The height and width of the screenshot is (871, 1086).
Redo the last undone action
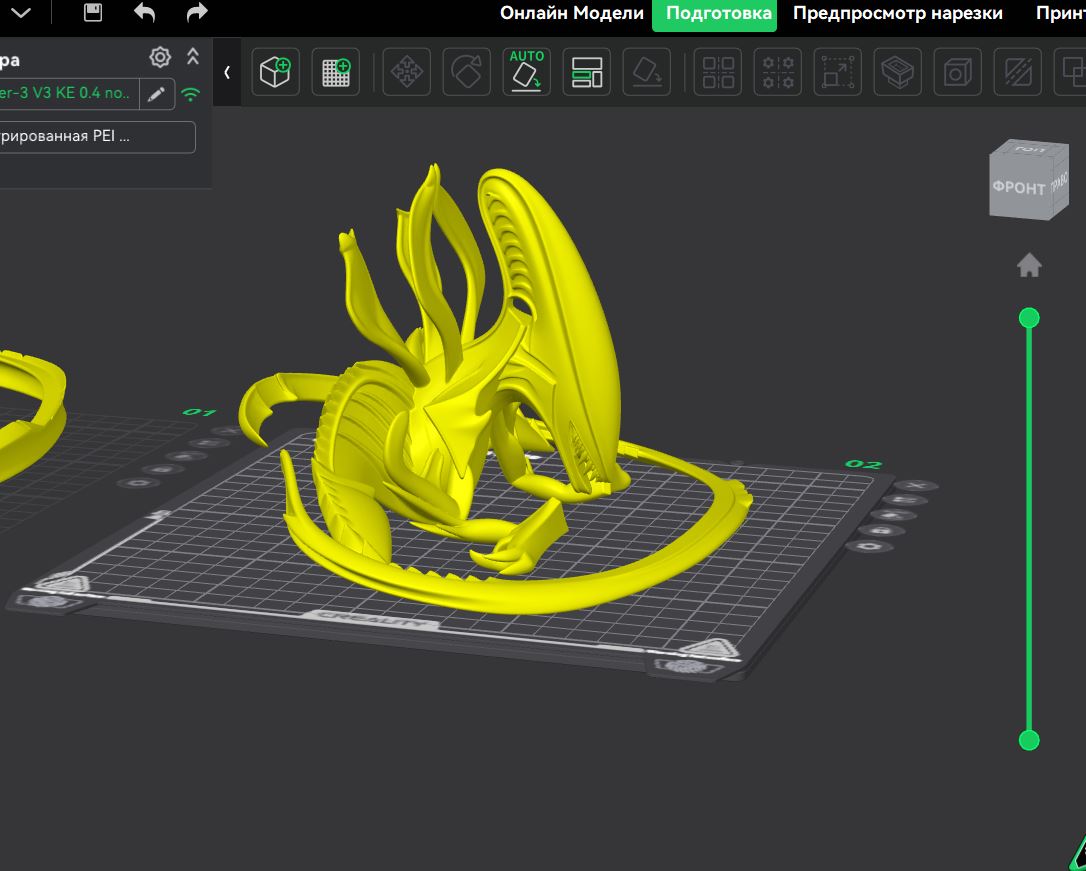pyautogui.click(x=197, y=12)
